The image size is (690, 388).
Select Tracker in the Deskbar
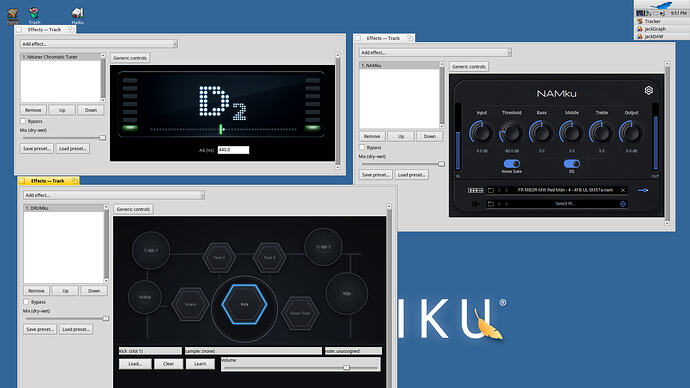(661, 21)
